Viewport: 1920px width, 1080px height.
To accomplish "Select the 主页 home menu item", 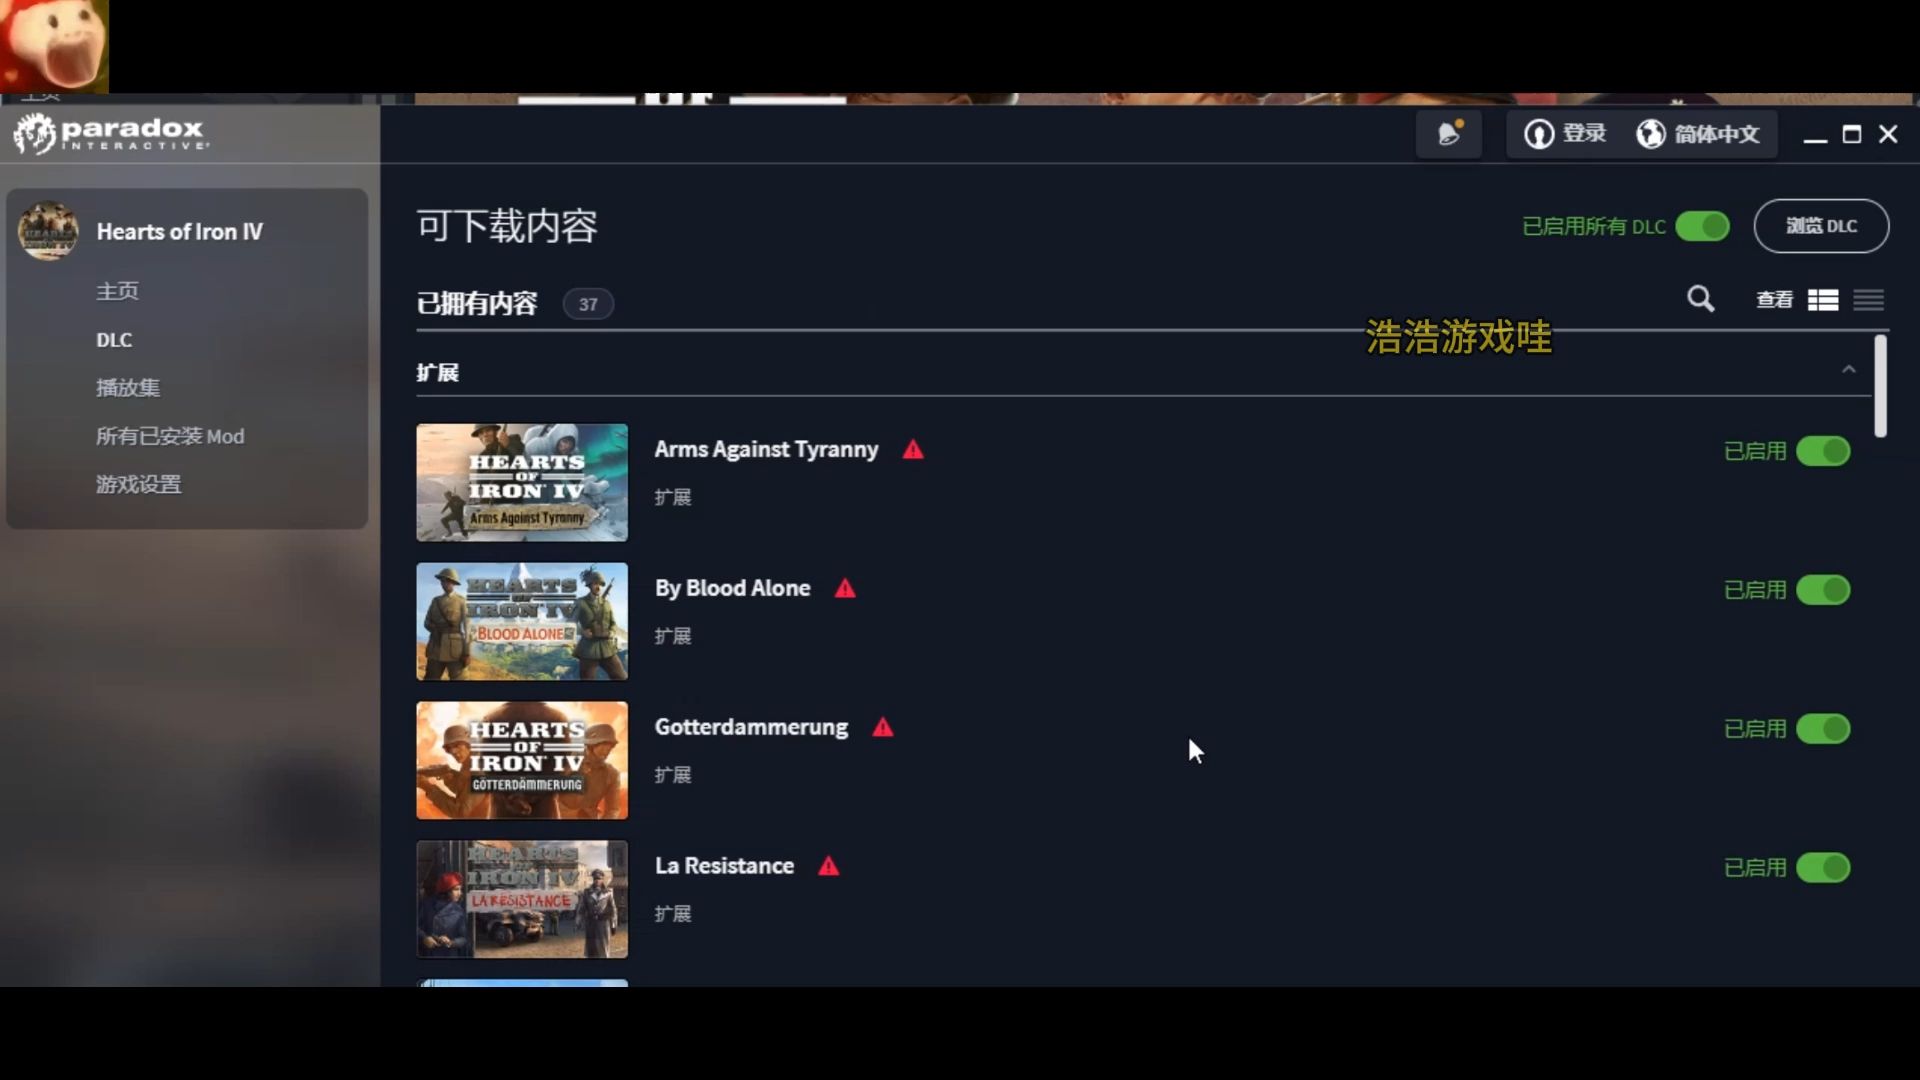I will tap(119, 290).
